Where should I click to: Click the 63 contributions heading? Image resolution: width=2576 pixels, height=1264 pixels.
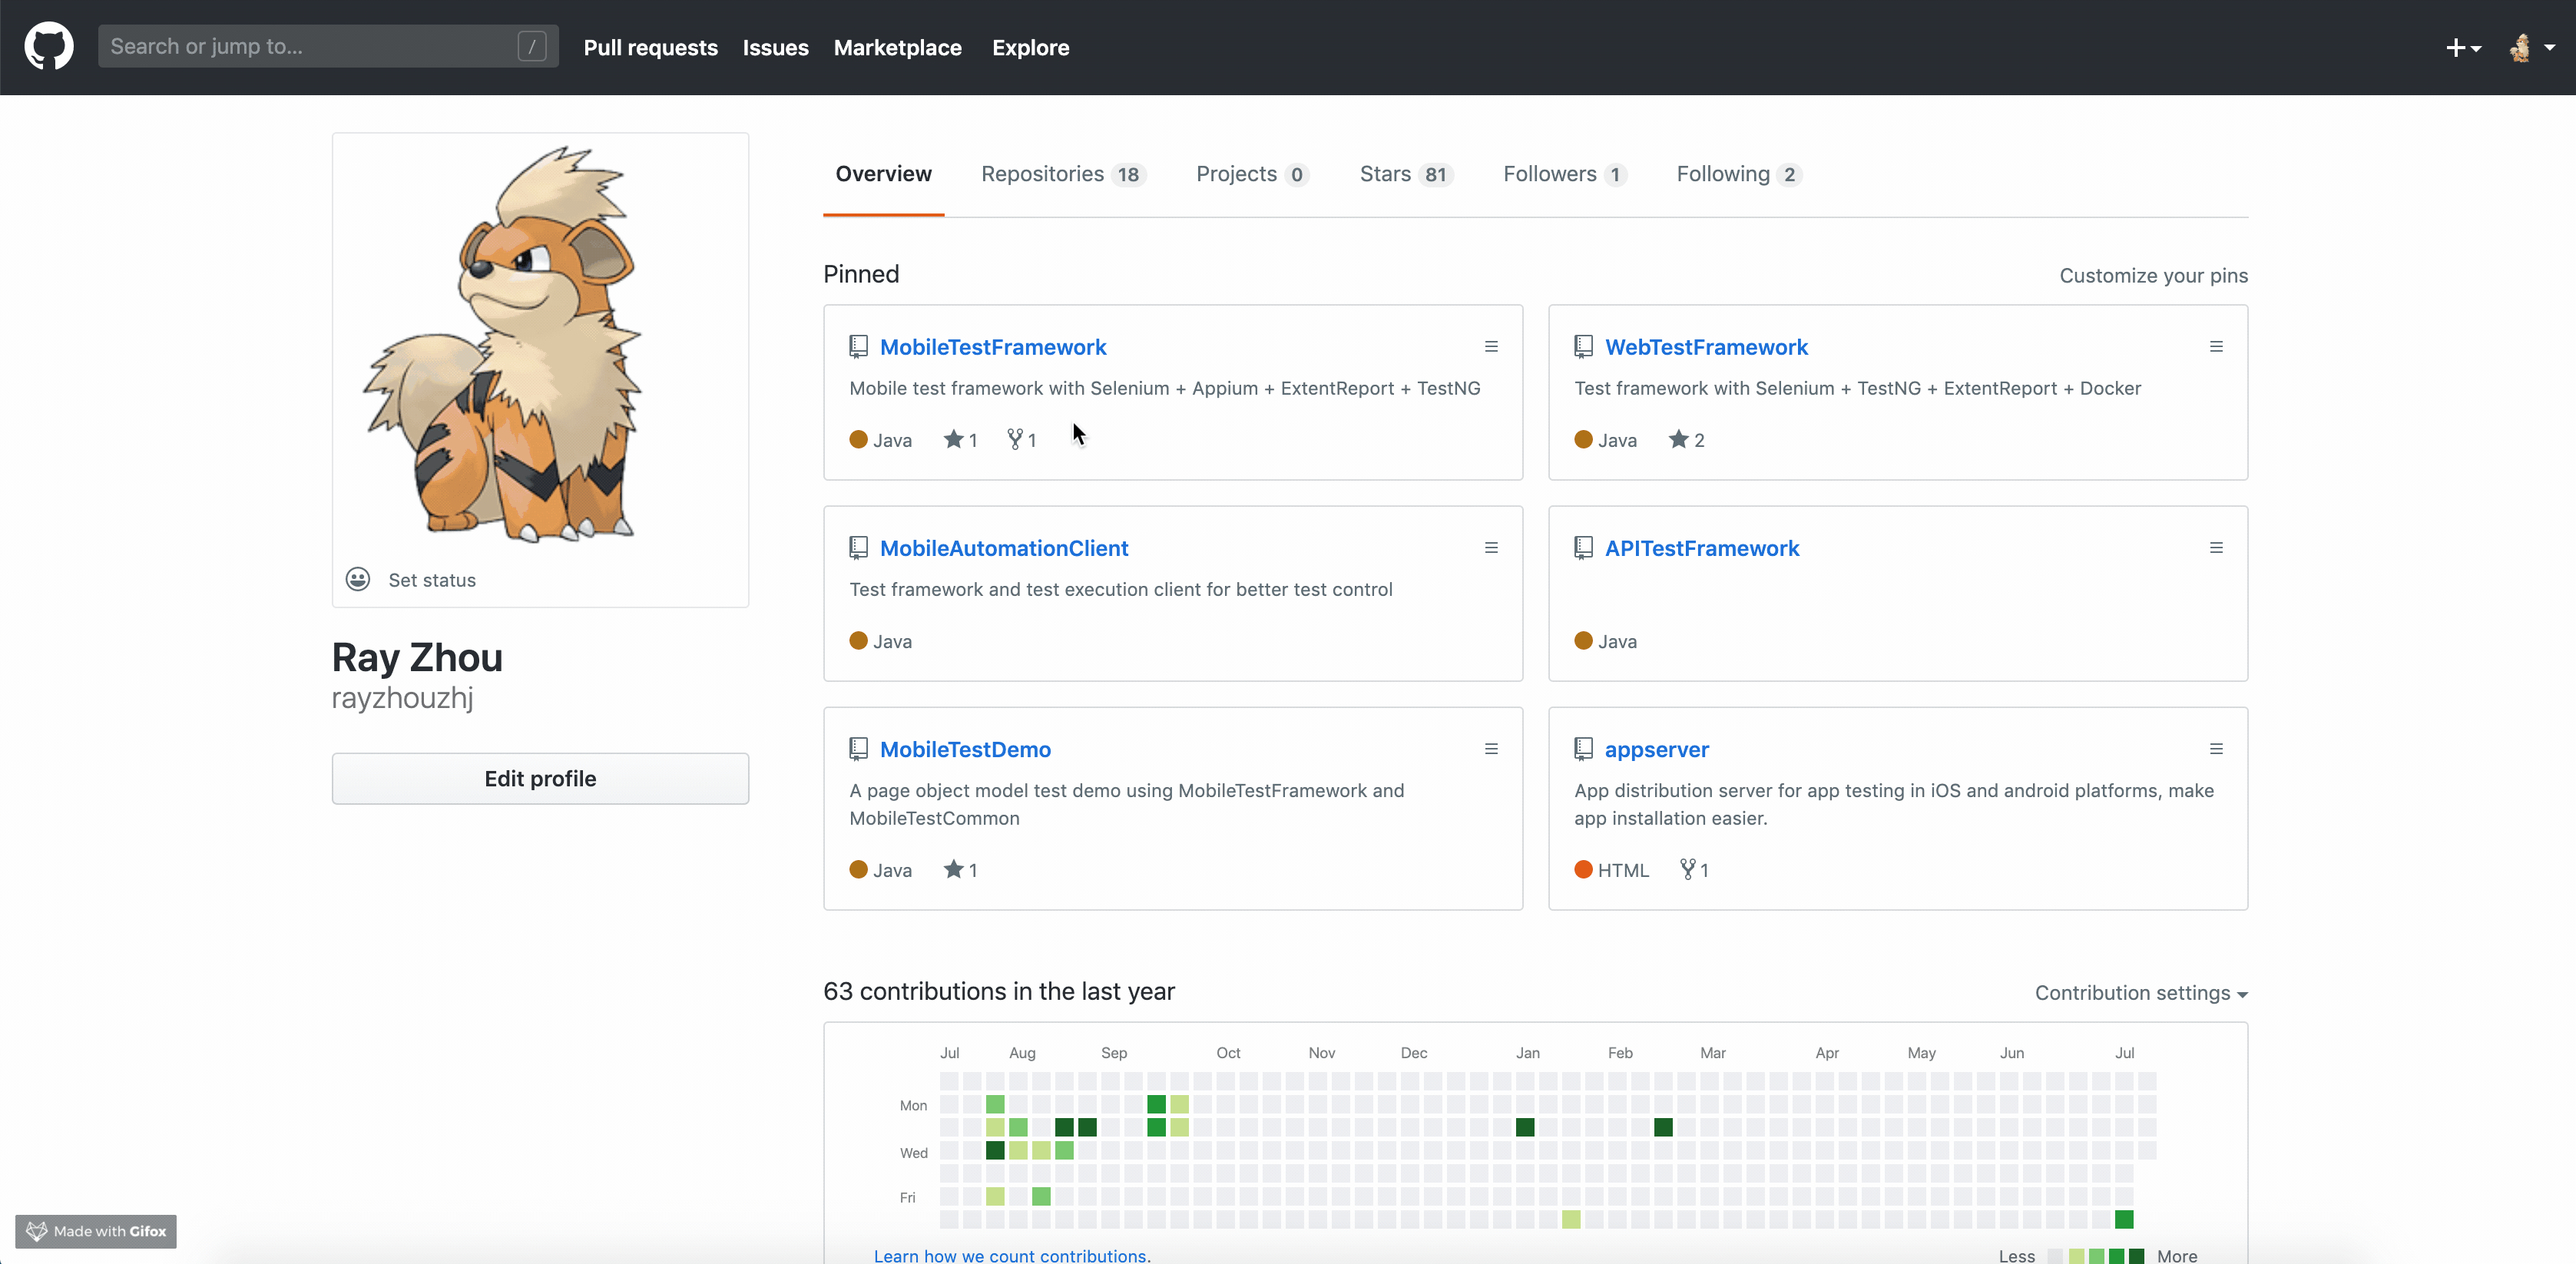coord(998,991)
